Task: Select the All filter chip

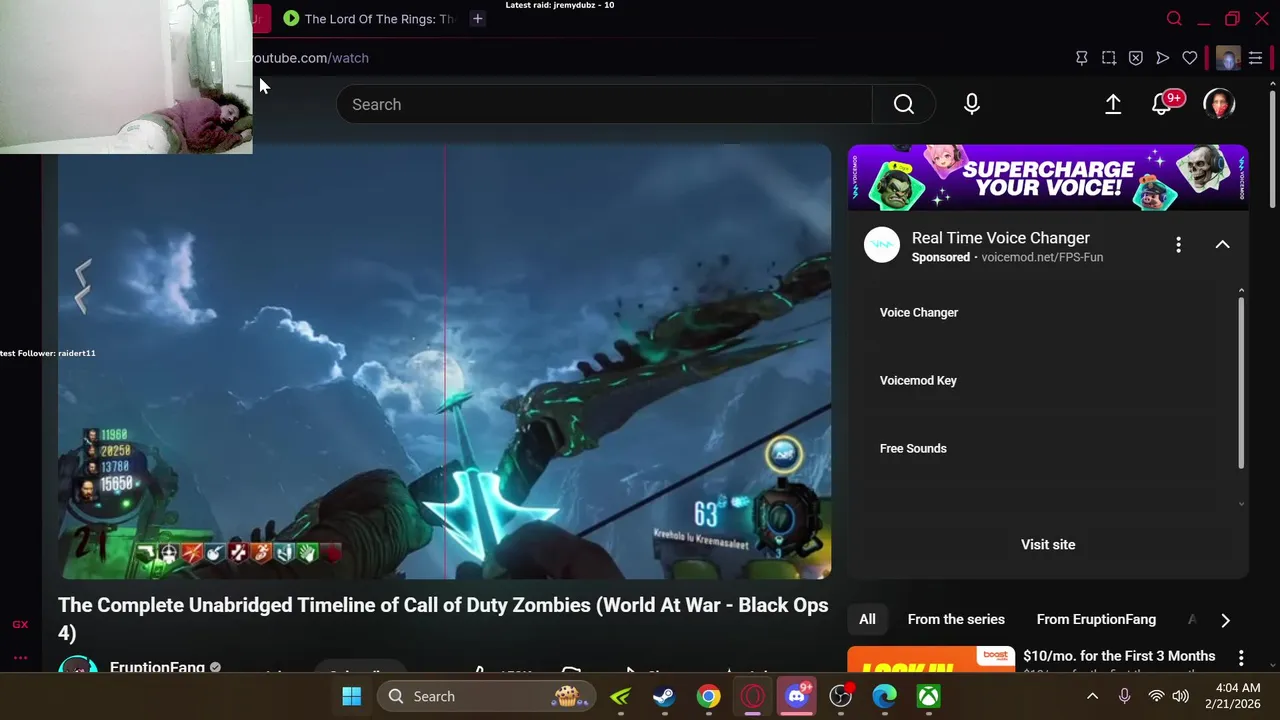Action: tap(867, 619)
